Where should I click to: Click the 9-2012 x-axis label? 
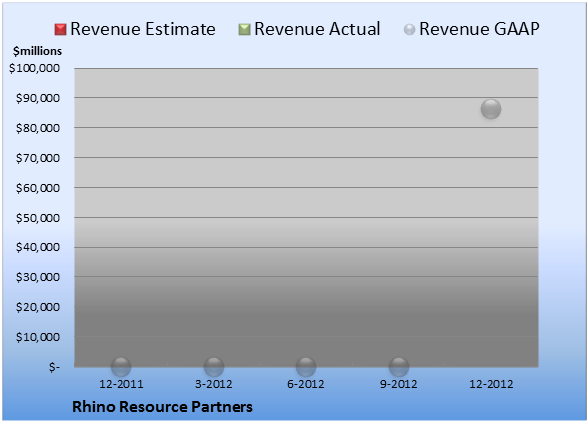pos(399,384)
